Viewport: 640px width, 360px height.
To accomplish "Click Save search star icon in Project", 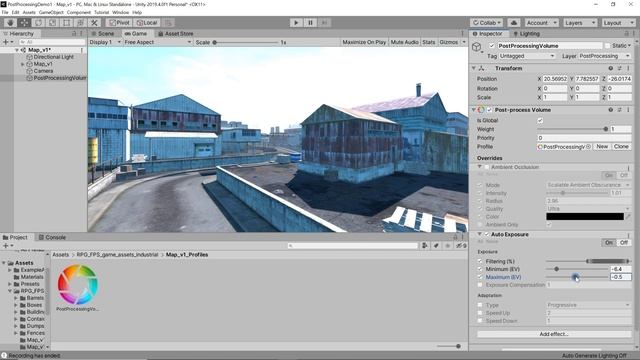I will point(447,245).
